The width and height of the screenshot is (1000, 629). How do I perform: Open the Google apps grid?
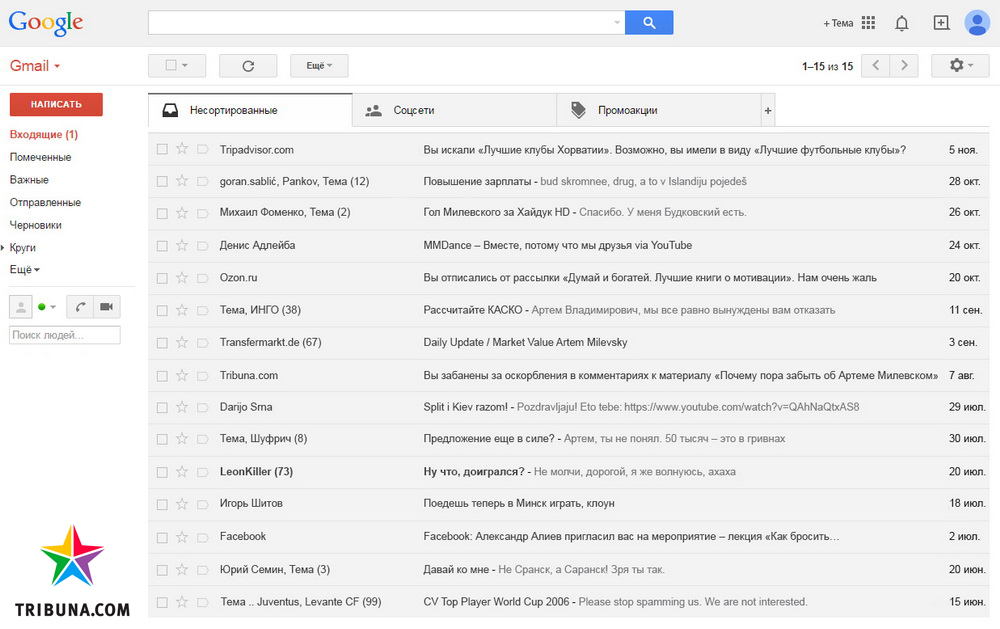tap(868, 23)
